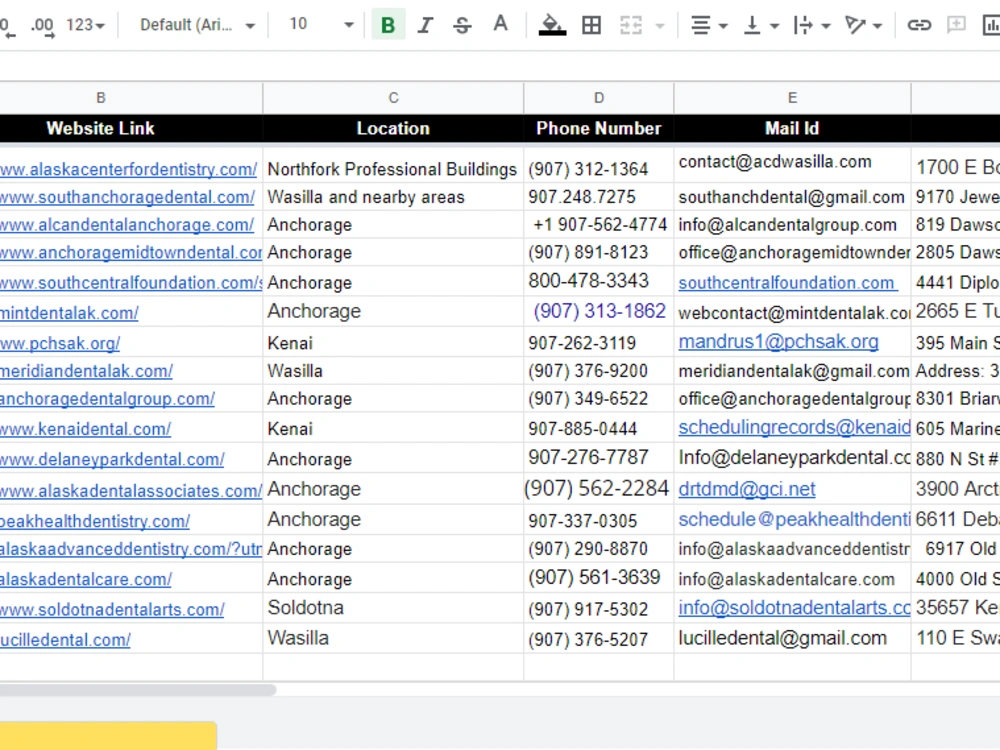Toggle italic formatting
Screen dimensions: 1000x750
[425, 25]
